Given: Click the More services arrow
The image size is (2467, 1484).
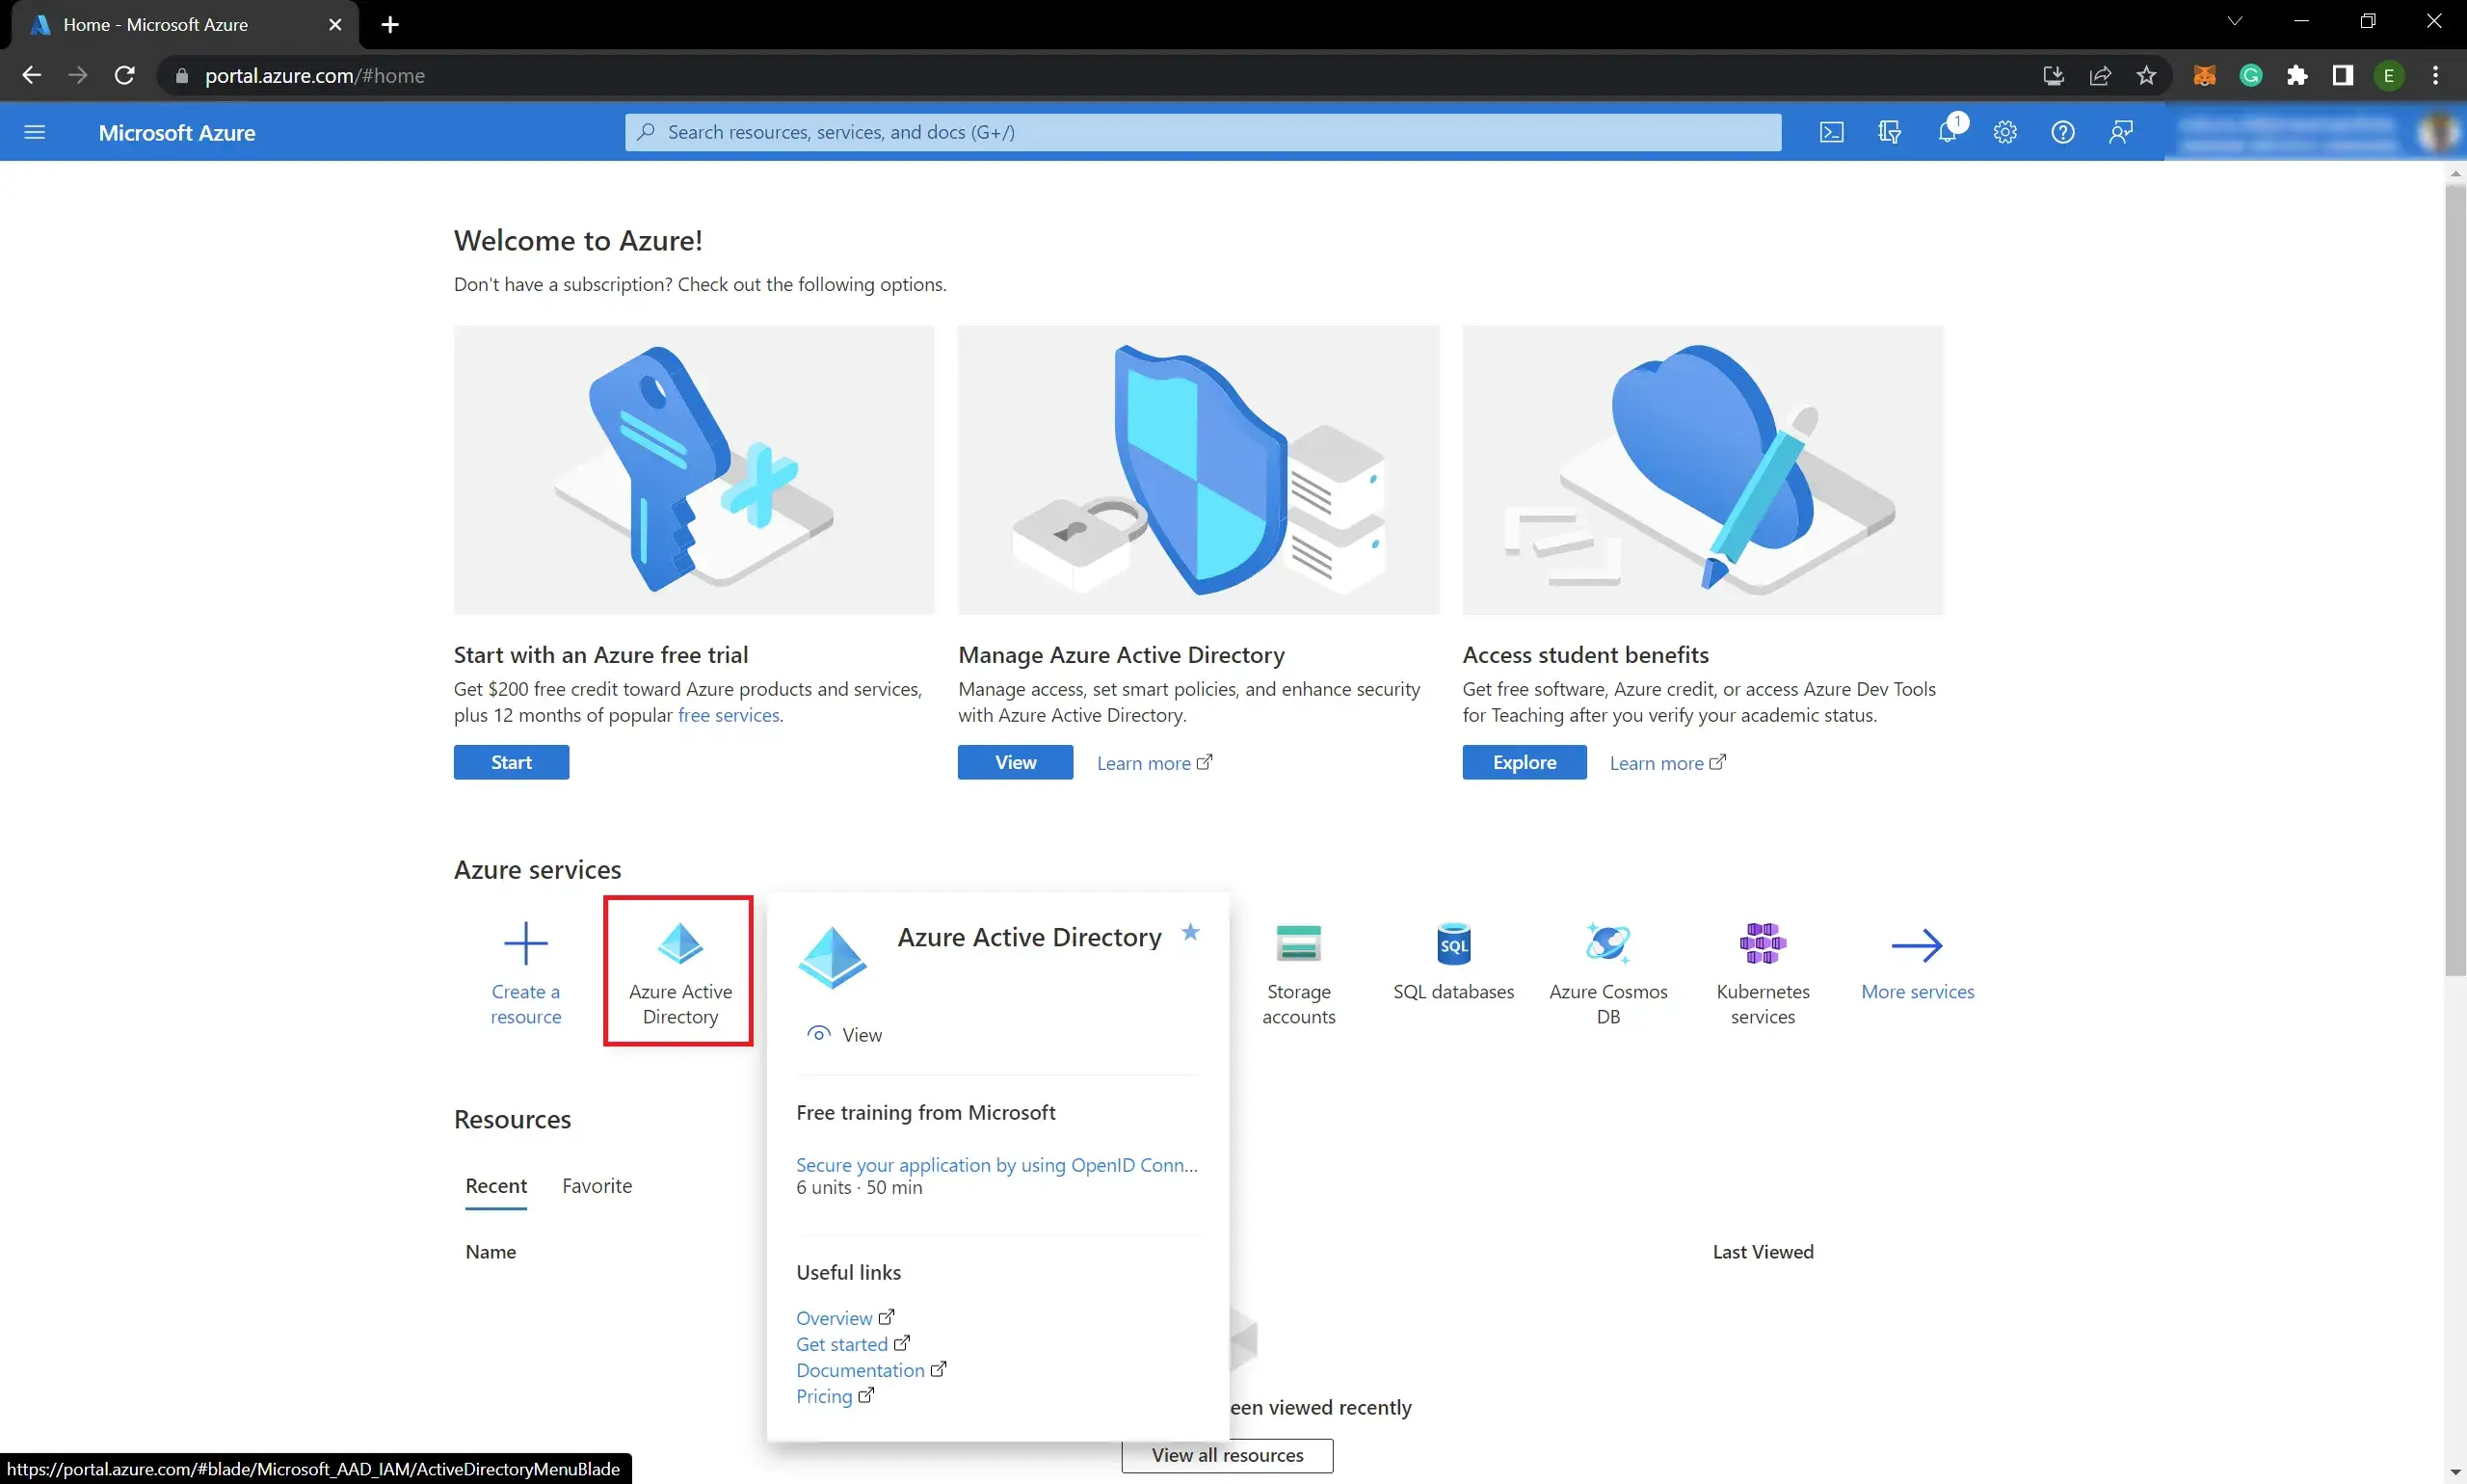Looking at the screenshot, I should coord(1917,945).
